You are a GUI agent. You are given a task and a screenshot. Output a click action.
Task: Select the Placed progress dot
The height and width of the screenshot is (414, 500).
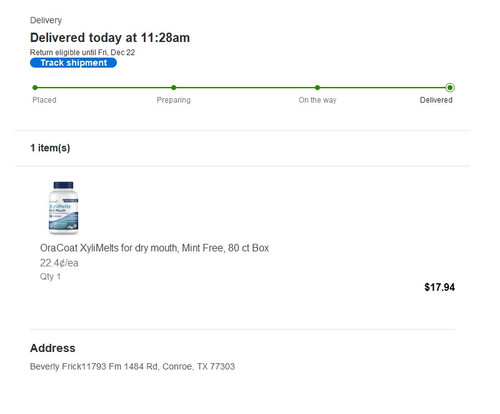tap(35, 88)
